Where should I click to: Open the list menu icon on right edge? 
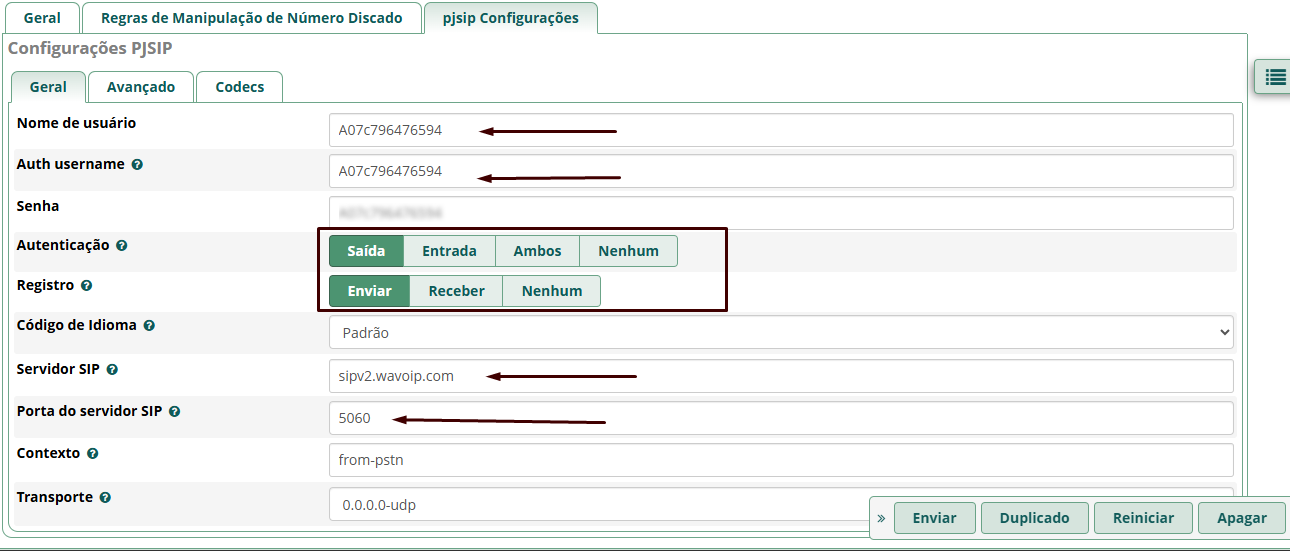click(x=1275, y=76)
